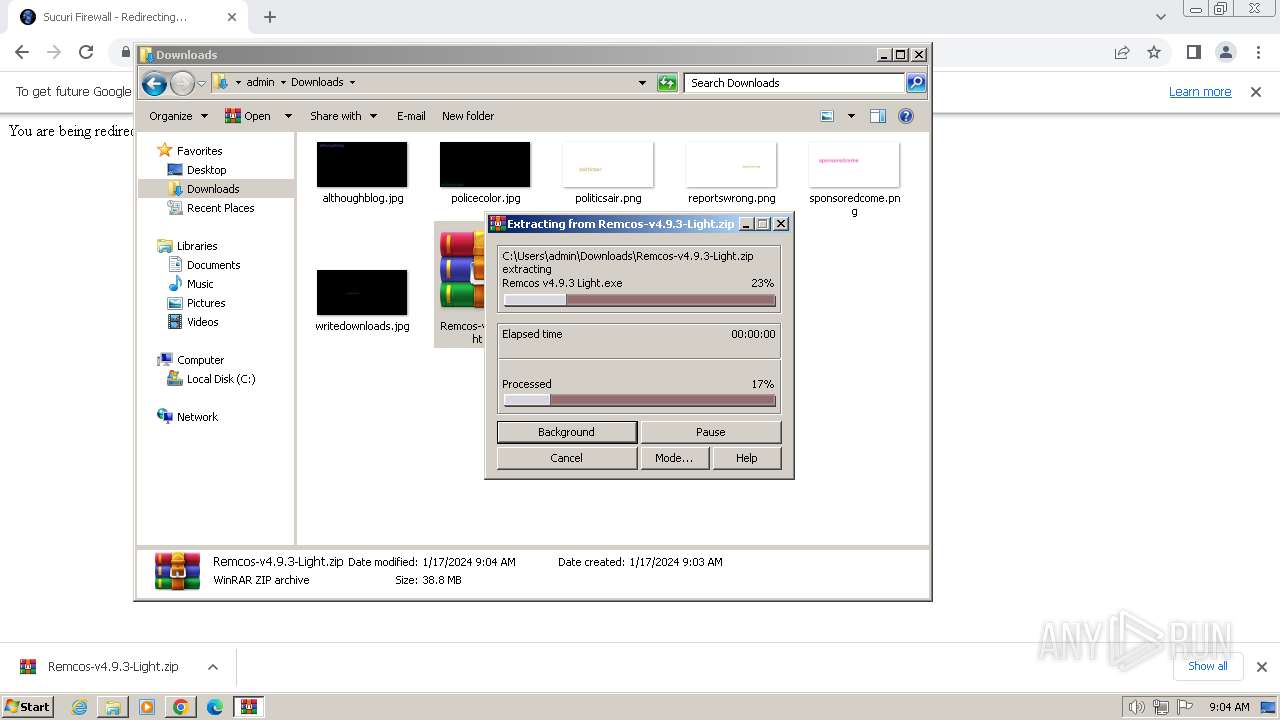Click the Search Downloads input field
1280x720 pixels.
(x=795, y=83)
